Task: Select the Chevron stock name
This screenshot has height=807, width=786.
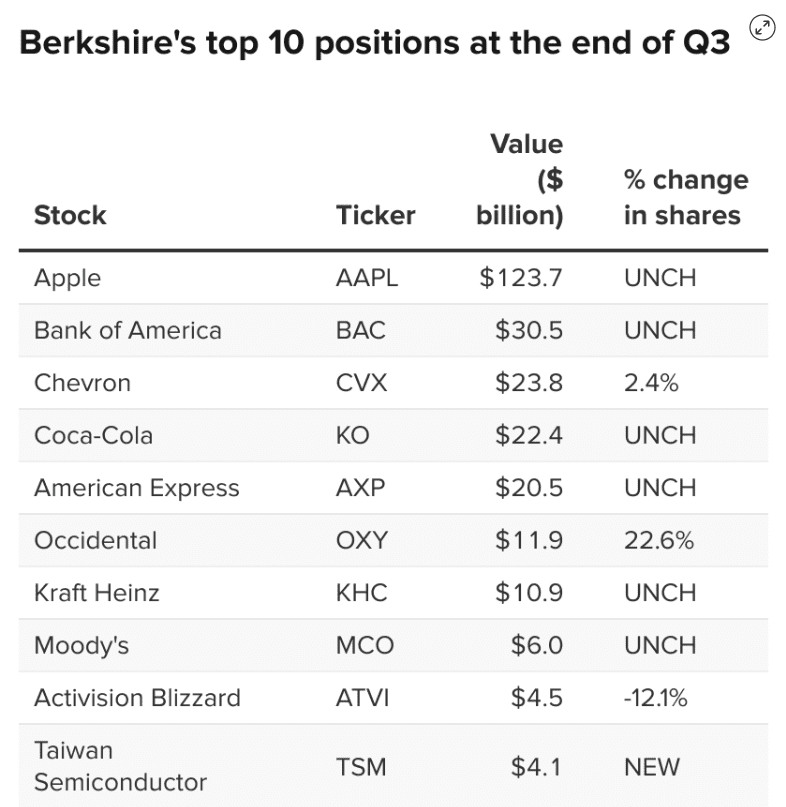Action: pyautogui.click(x=82, y=383)
